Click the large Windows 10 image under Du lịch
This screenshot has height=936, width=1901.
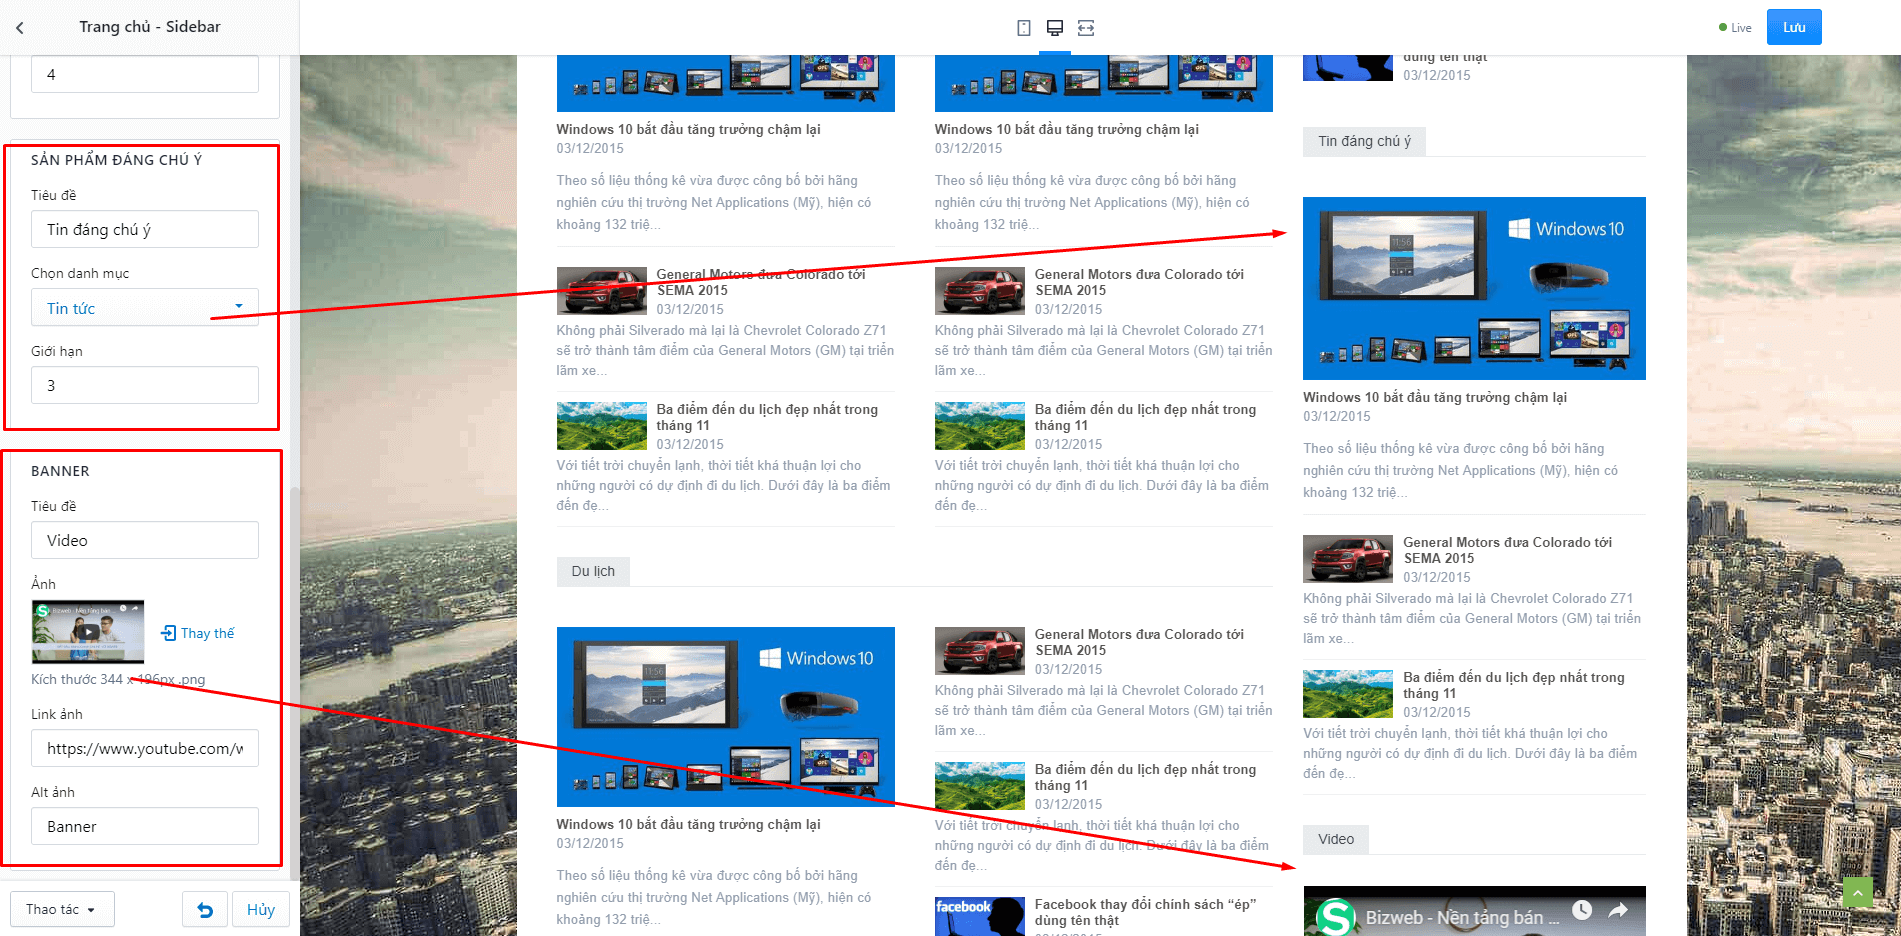click(x=726, y=717)
